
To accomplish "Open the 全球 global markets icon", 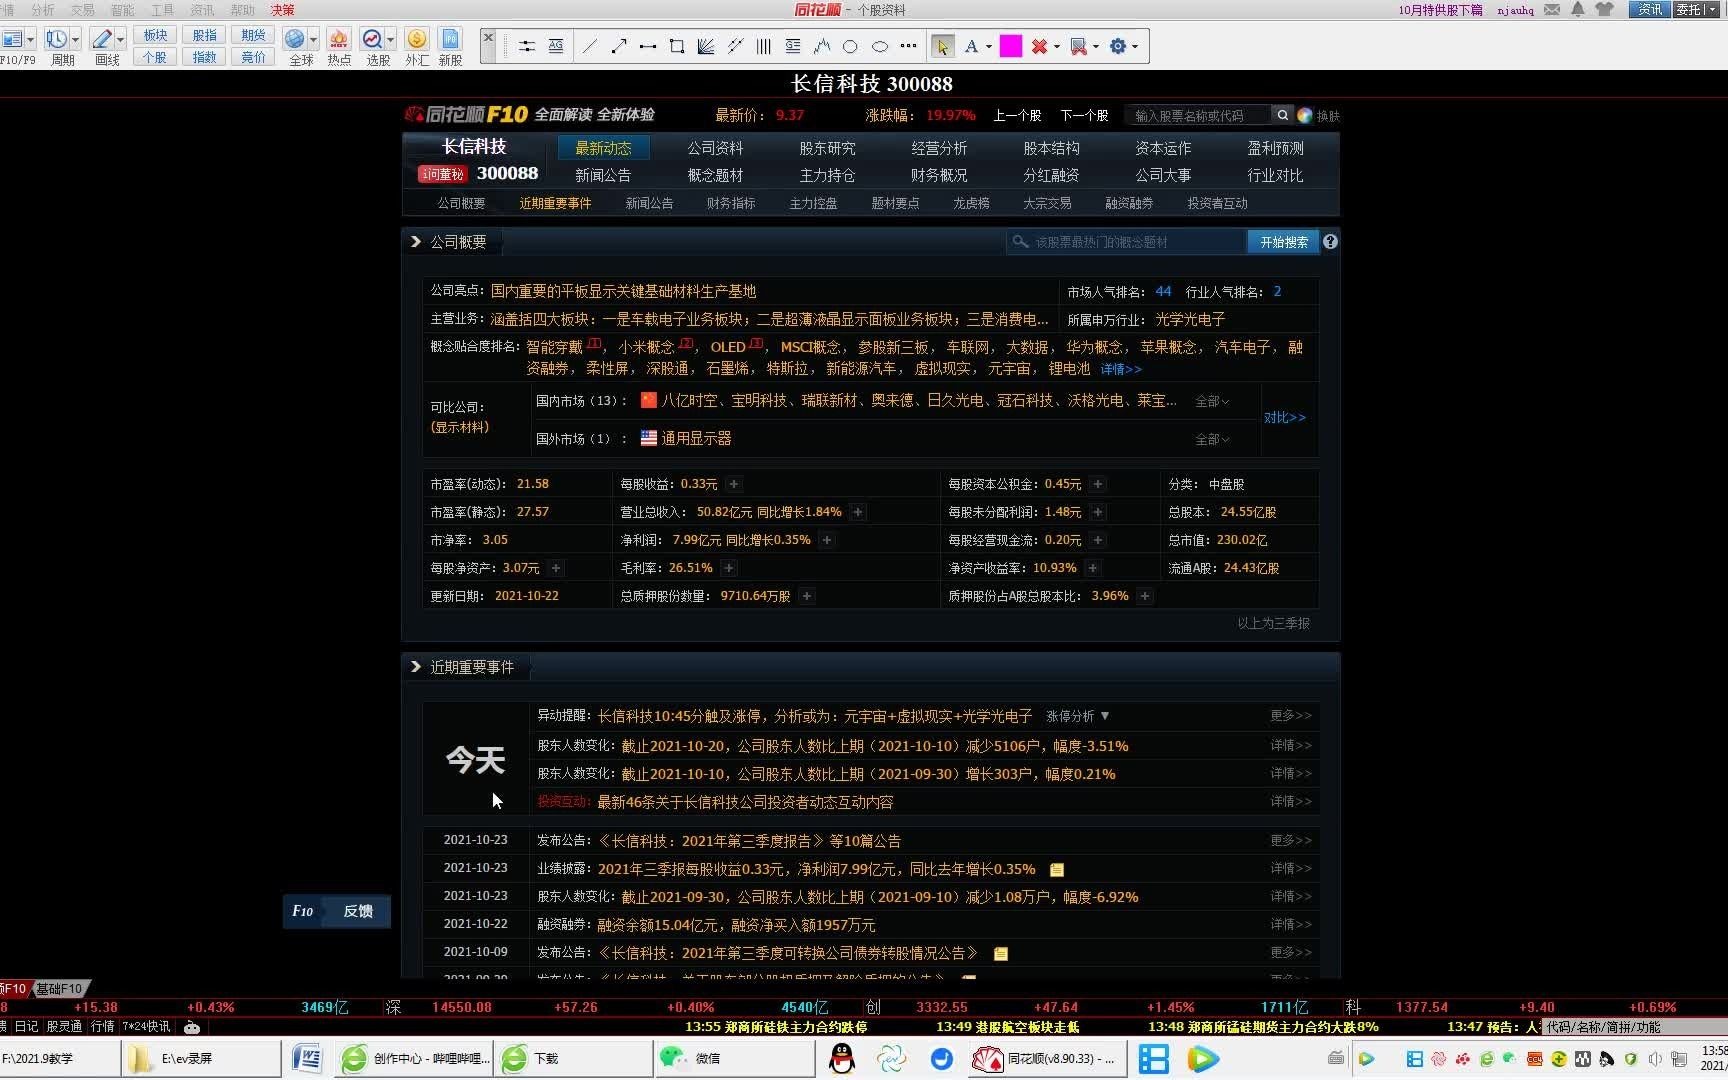I will tap(295, 39).
